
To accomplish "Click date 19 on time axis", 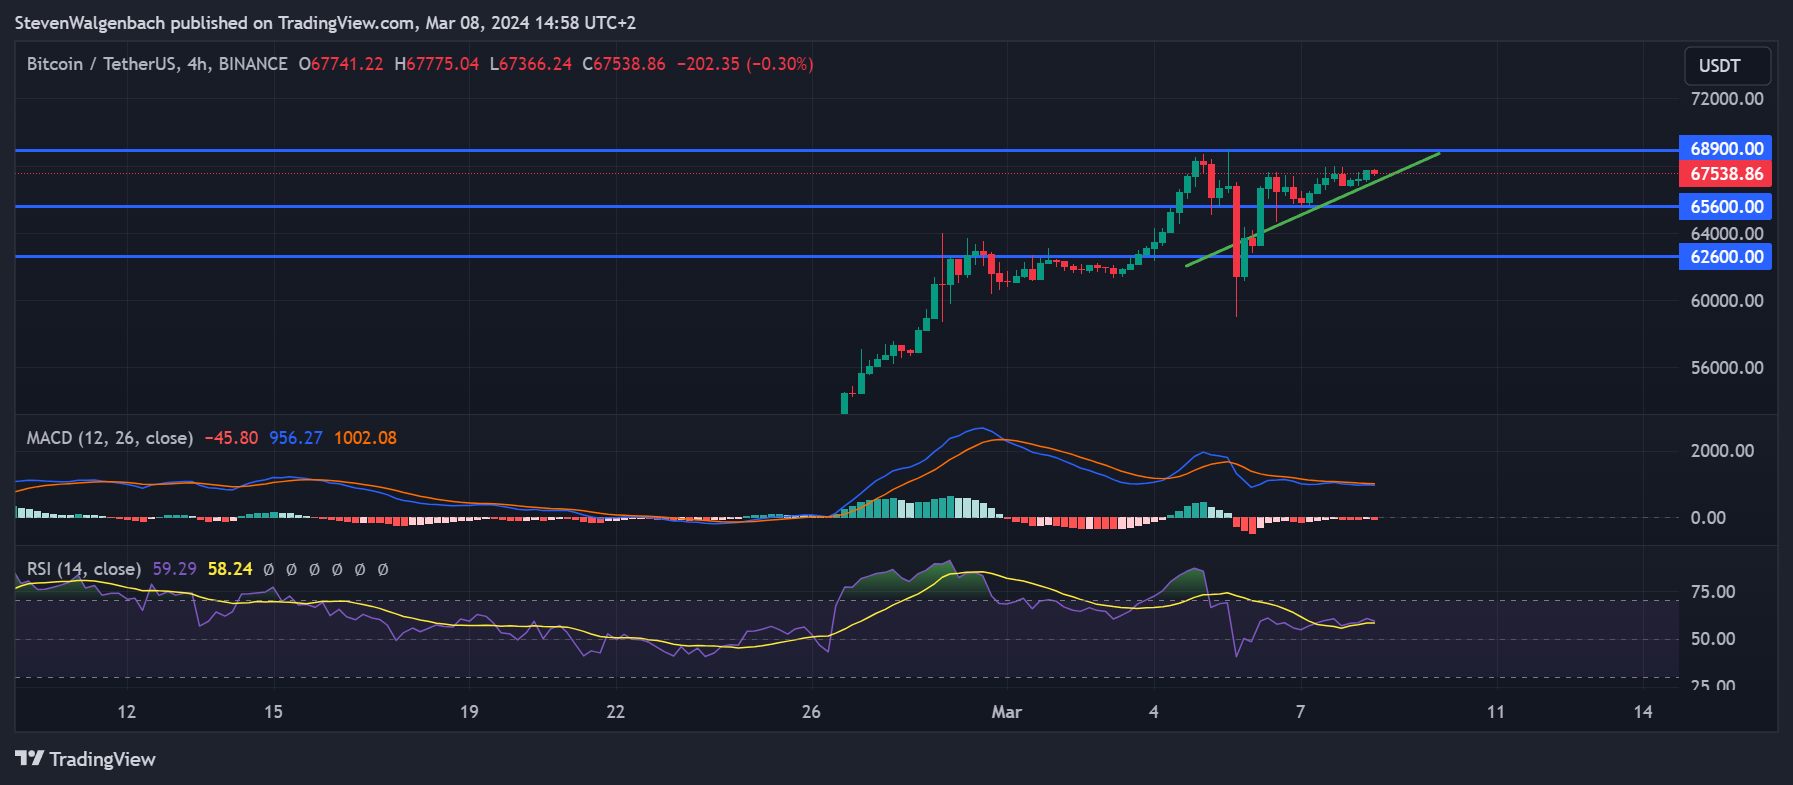I will [469, 712].
